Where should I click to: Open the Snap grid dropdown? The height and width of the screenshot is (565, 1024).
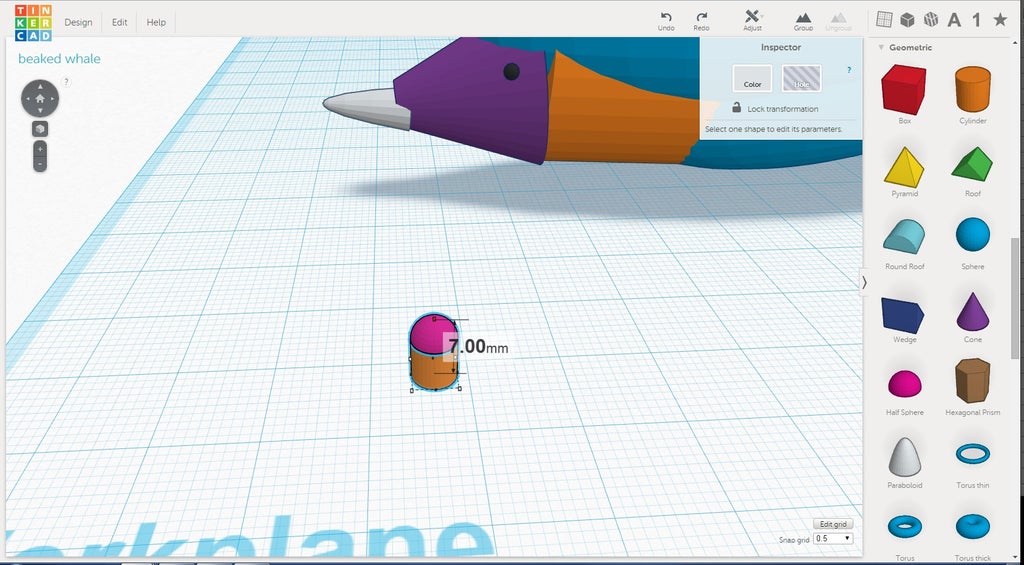833,538
